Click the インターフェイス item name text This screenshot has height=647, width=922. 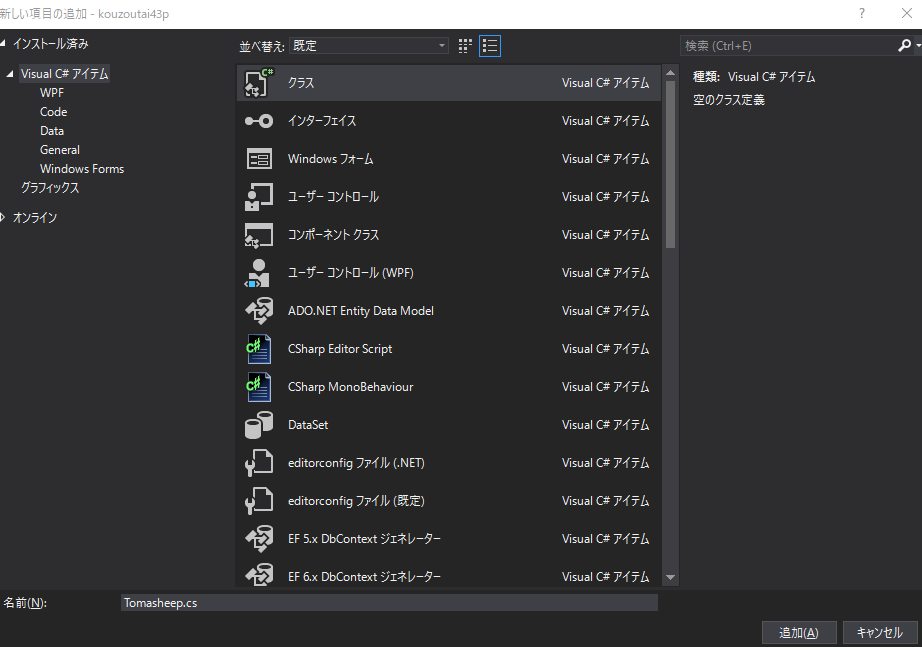tap(322, 121)
